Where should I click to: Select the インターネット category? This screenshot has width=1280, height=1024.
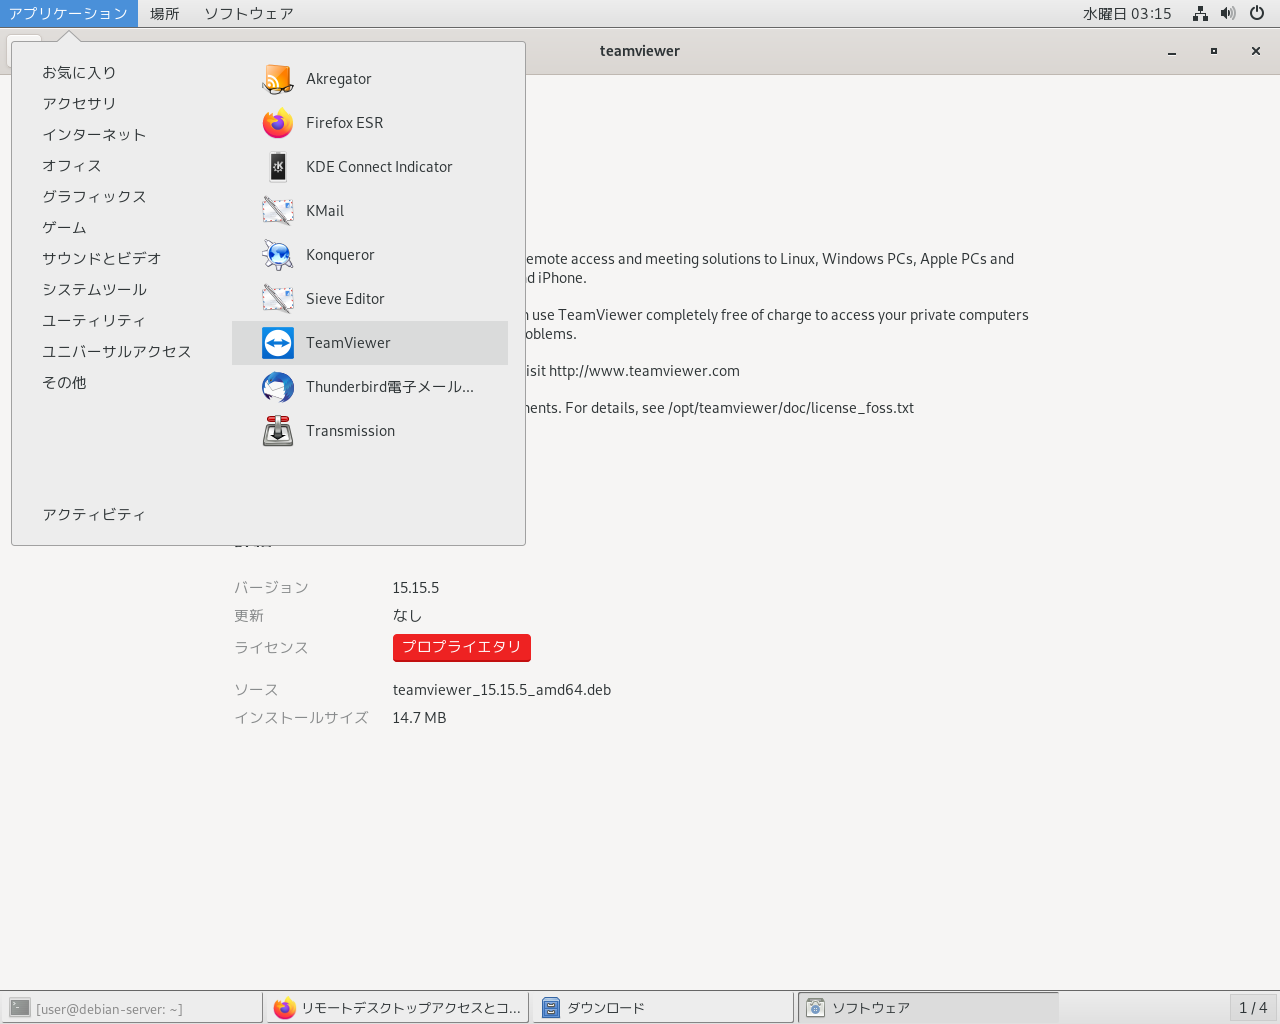click(94, 135)
